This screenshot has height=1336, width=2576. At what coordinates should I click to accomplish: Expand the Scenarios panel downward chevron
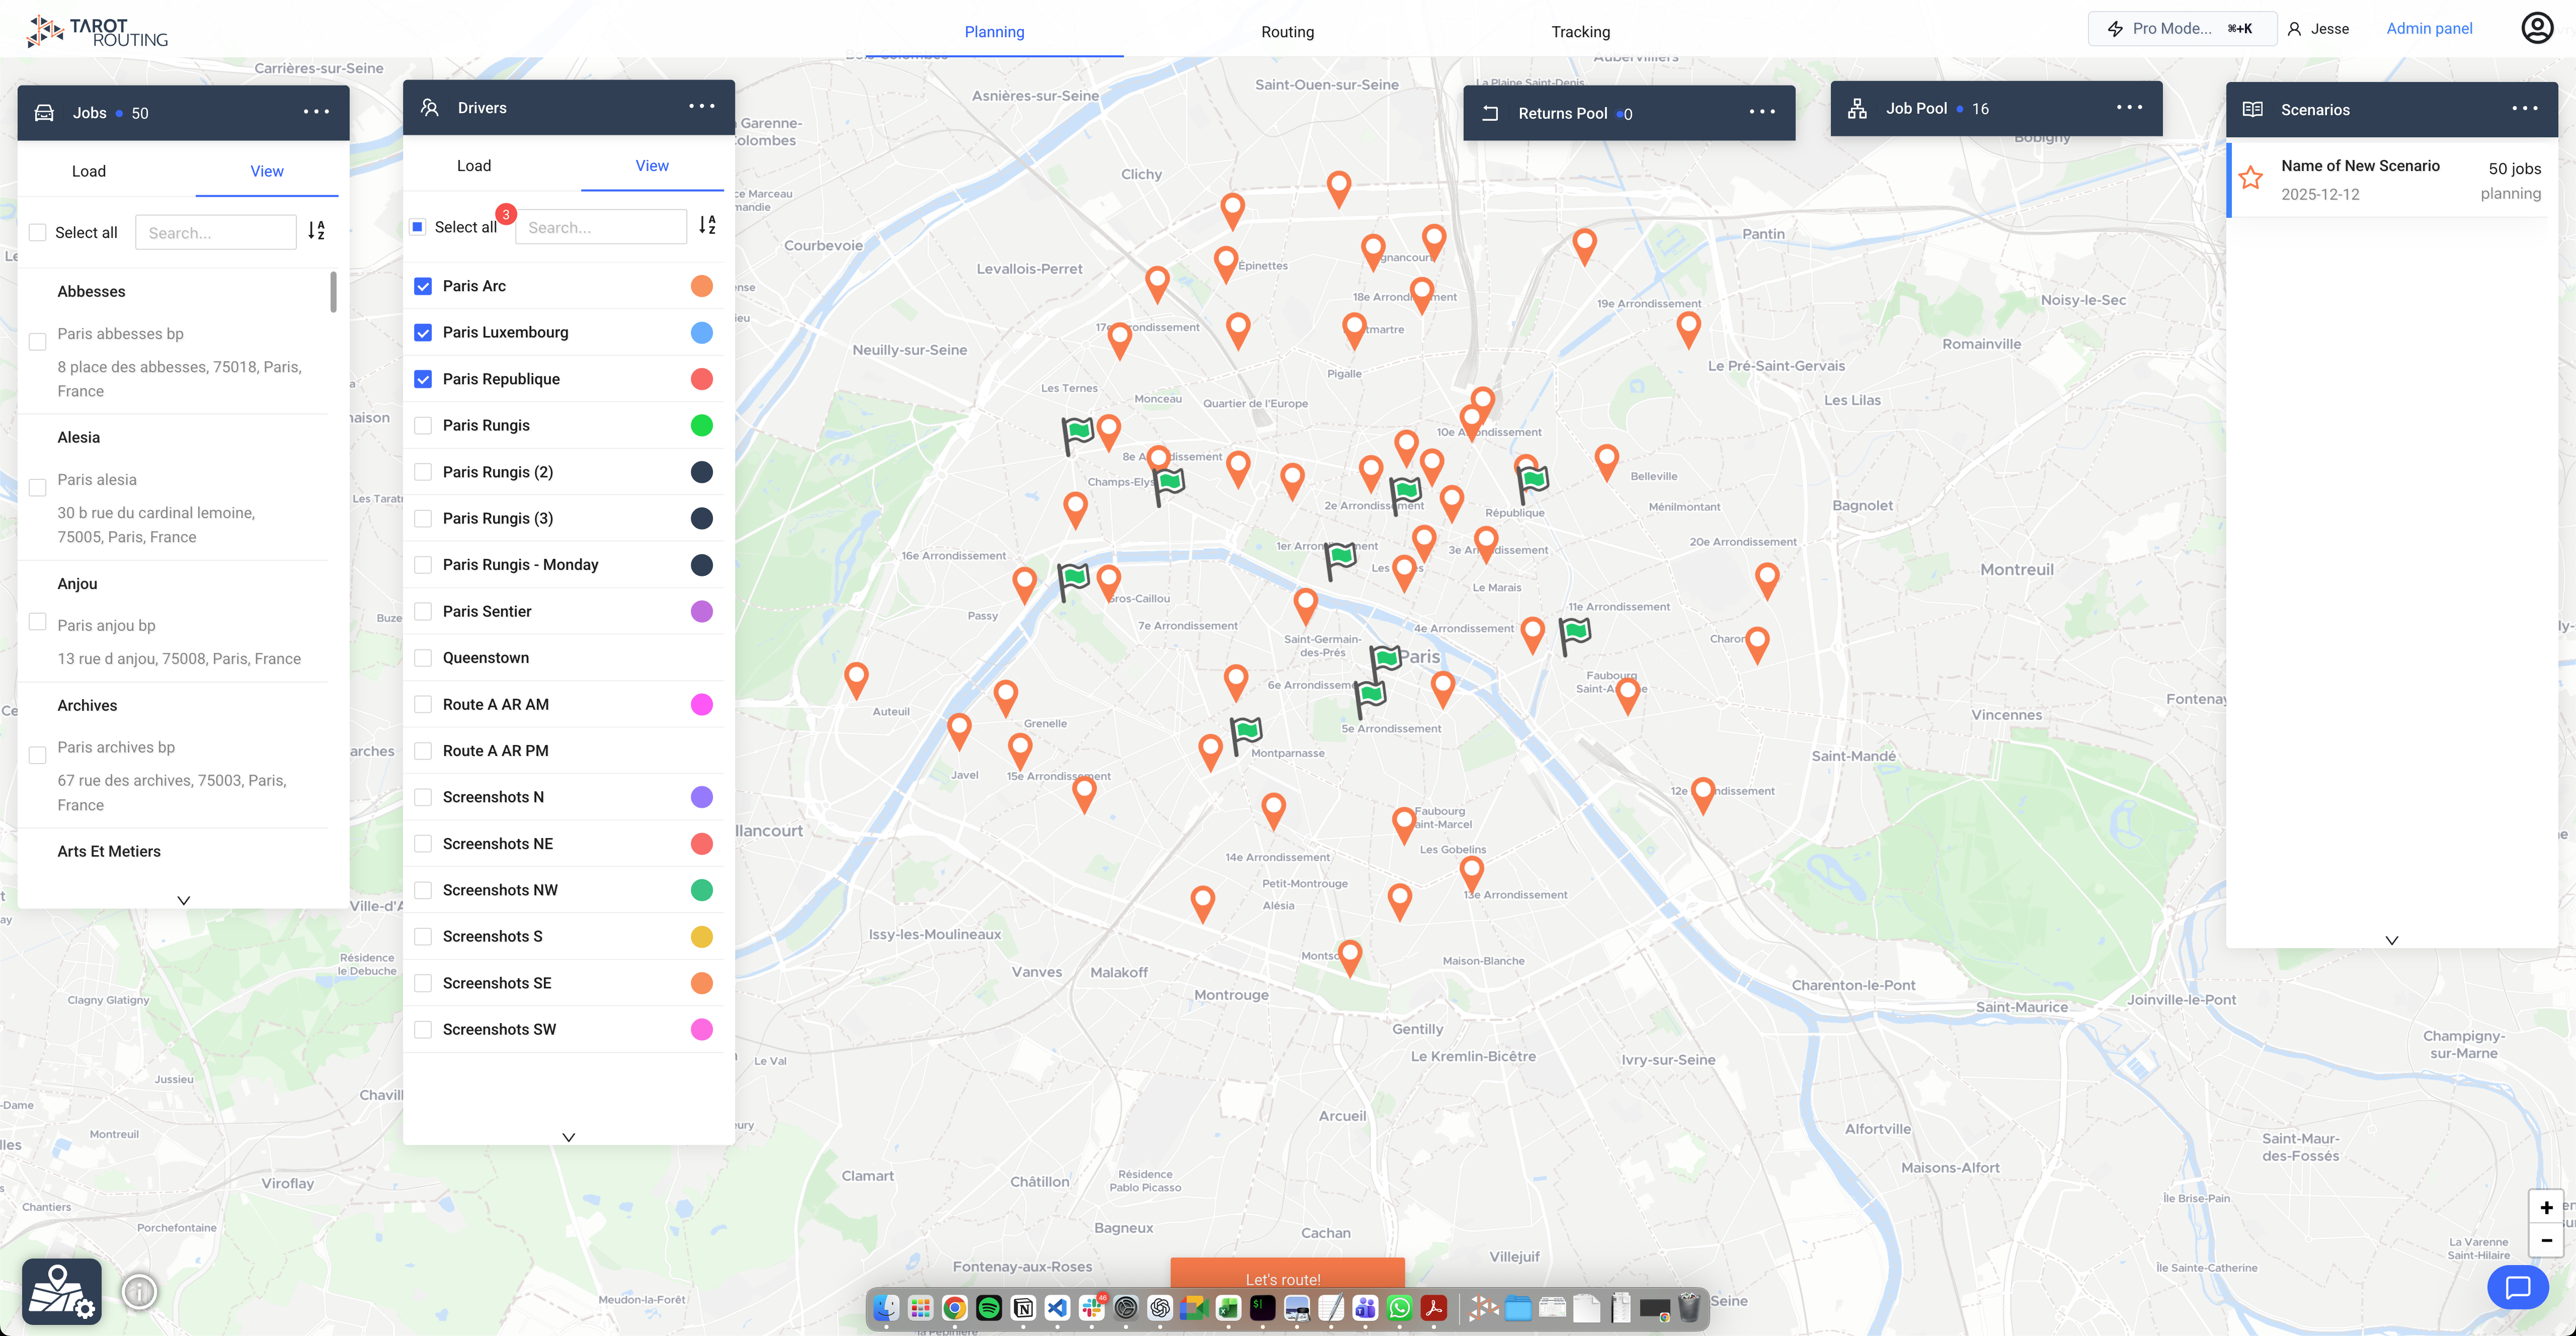(x=2392, y=939)
